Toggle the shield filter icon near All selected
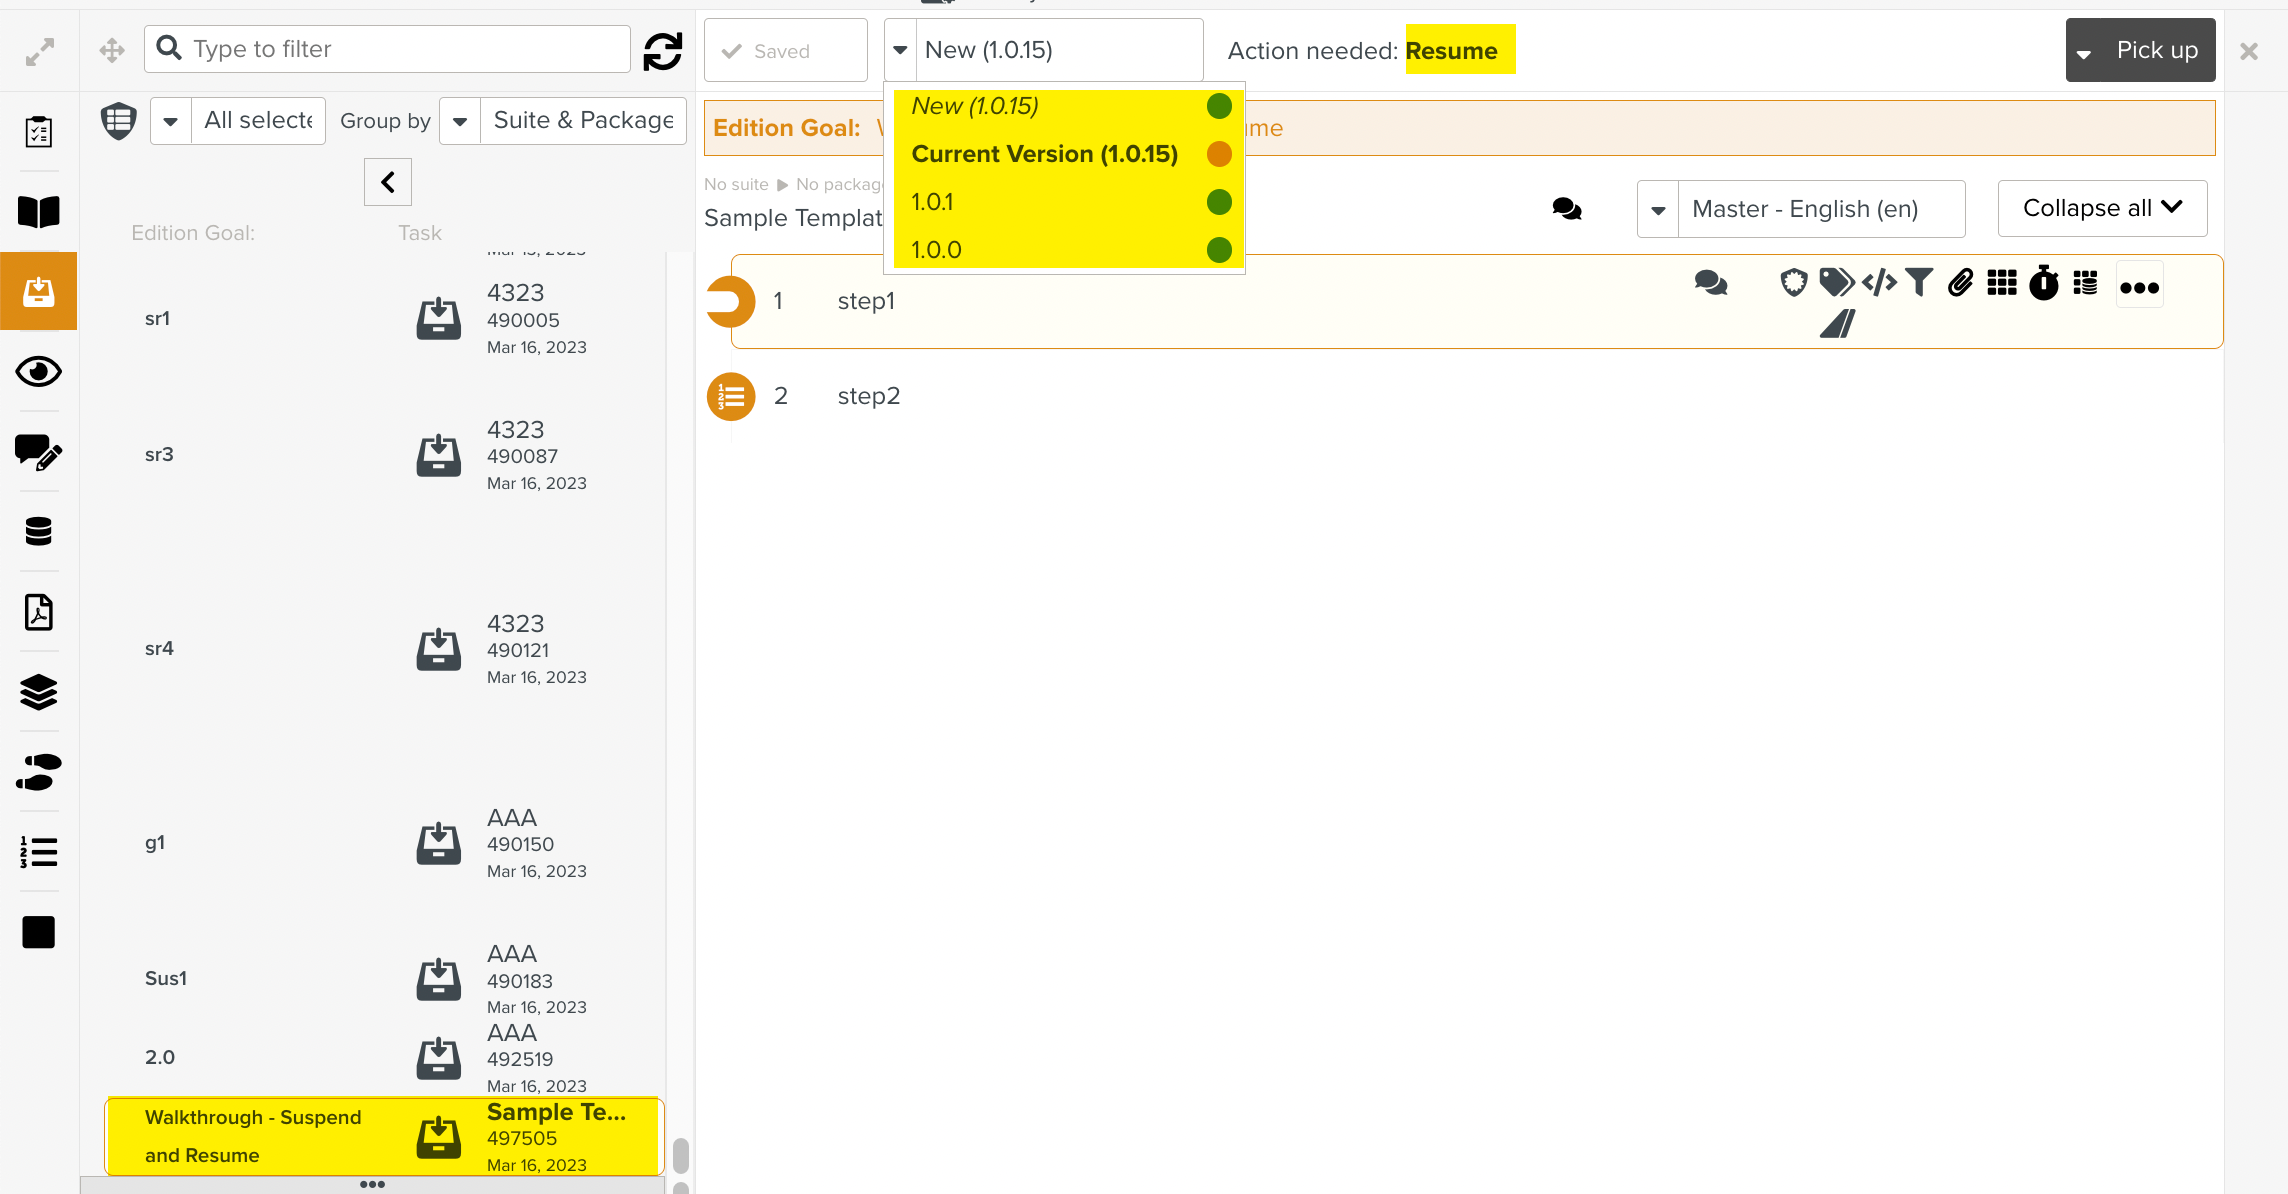 coord(118,121)
